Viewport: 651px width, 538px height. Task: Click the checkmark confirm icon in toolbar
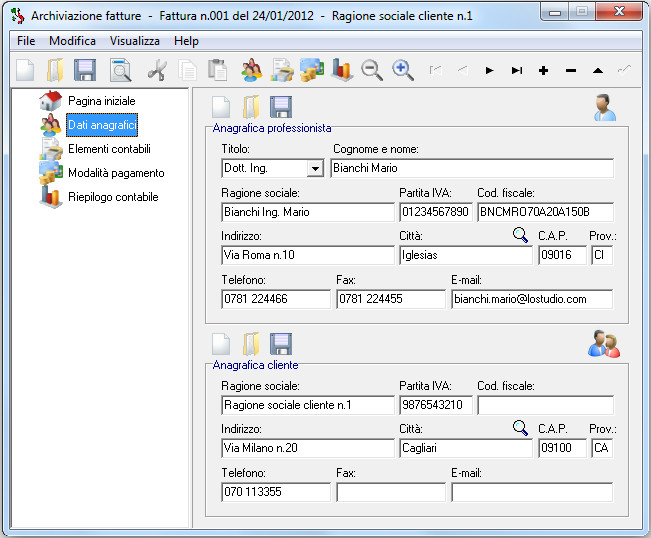[x=624, y=69]
